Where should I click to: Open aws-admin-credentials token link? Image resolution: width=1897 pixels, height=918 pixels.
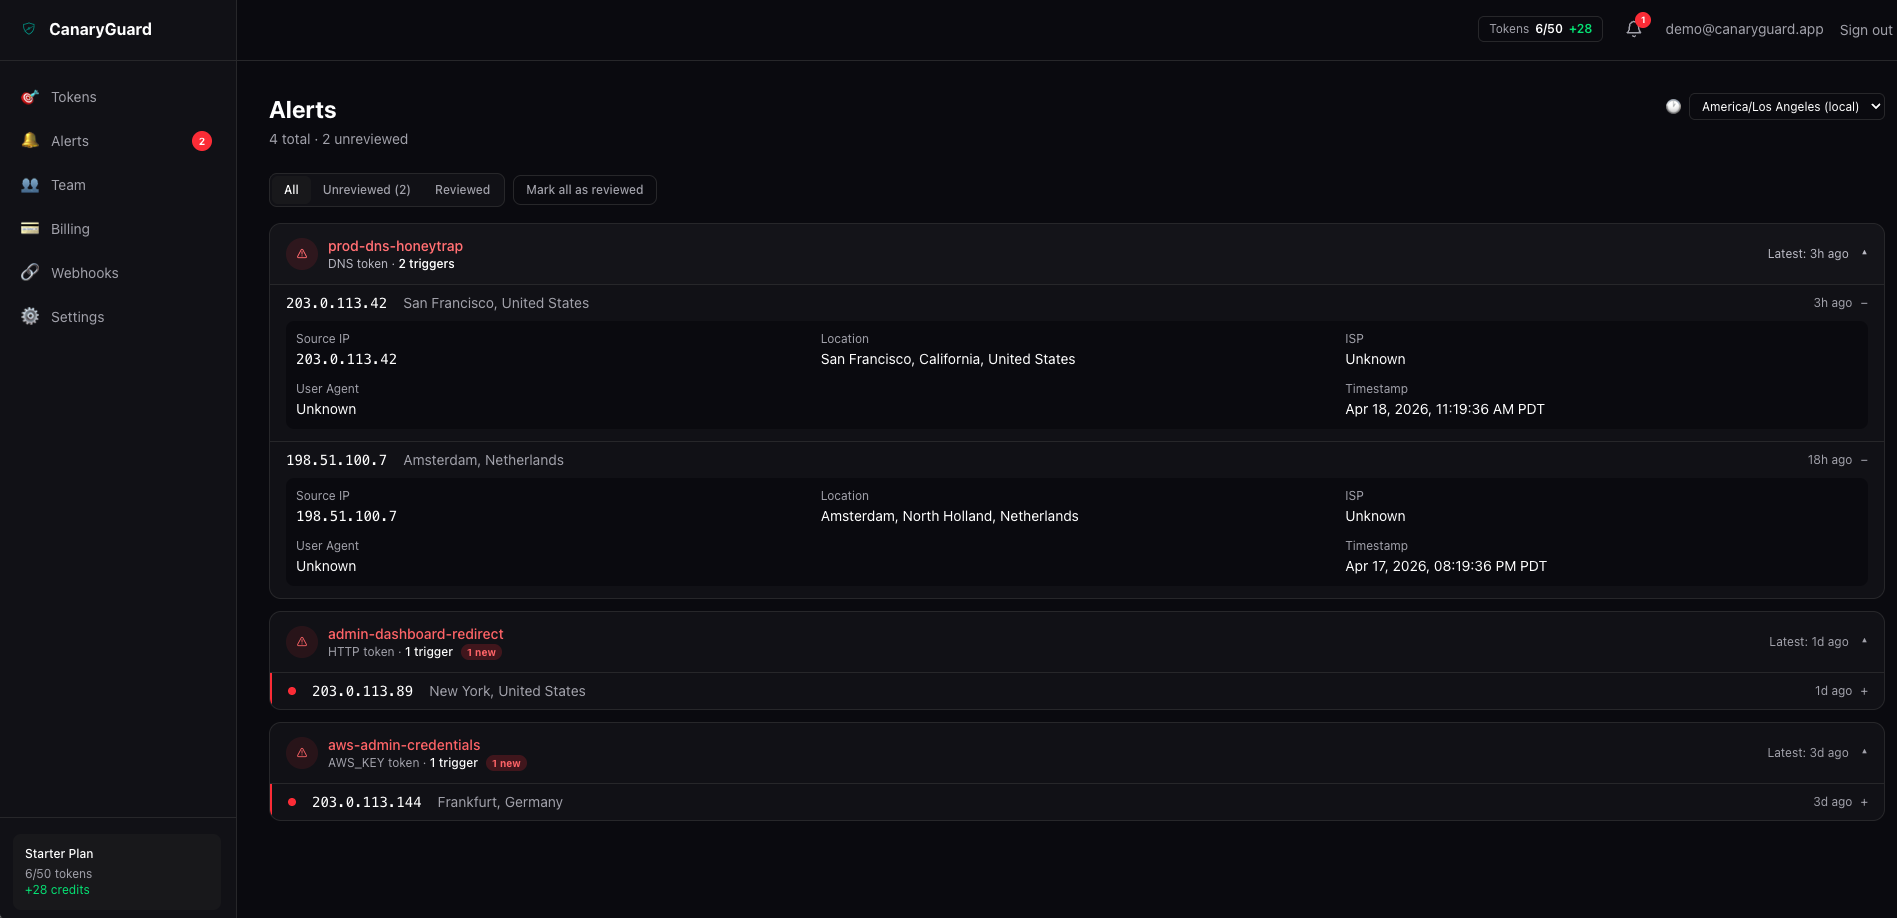click(404, 745)
